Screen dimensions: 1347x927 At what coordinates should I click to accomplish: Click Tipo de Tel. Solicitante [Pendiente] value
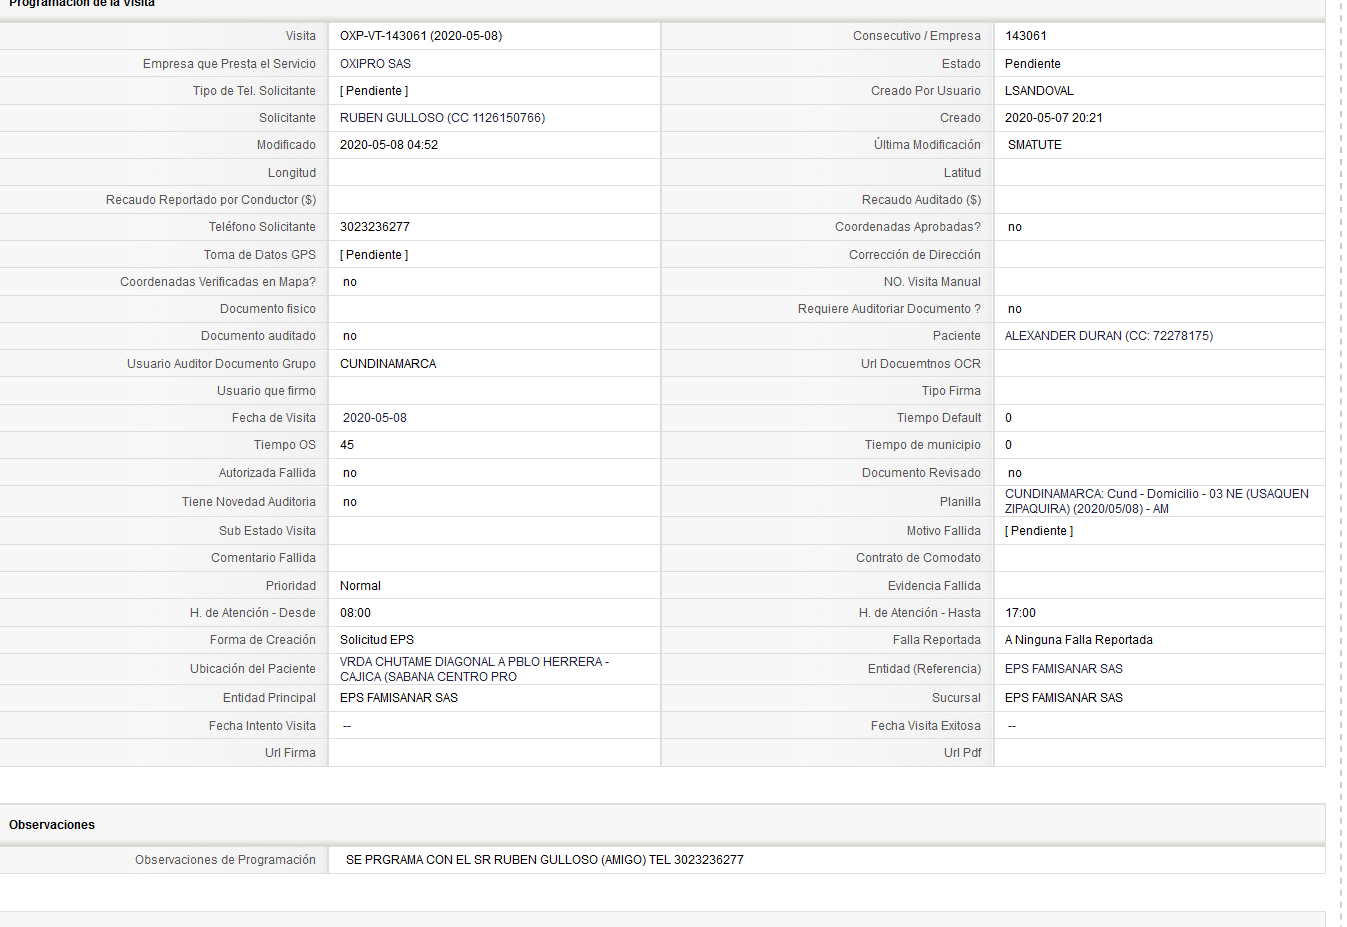374,91
